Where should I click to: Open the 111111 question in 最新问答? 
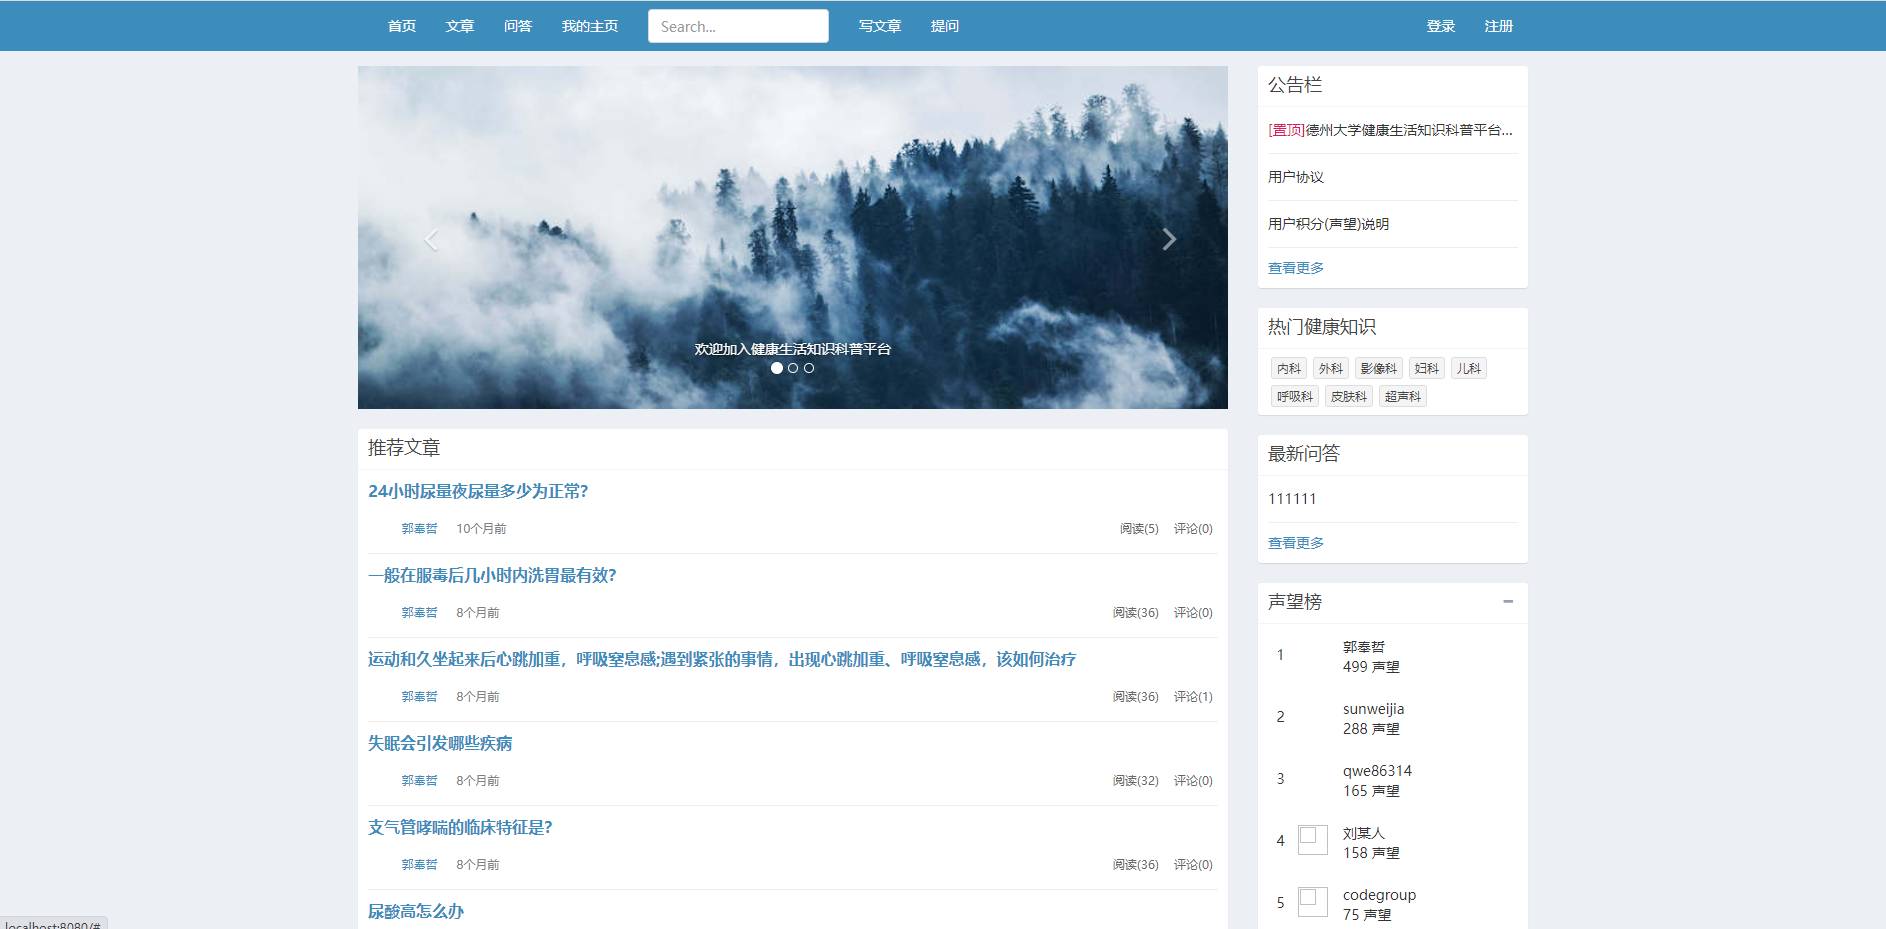pyautogui.click(x=1292, y=499)
